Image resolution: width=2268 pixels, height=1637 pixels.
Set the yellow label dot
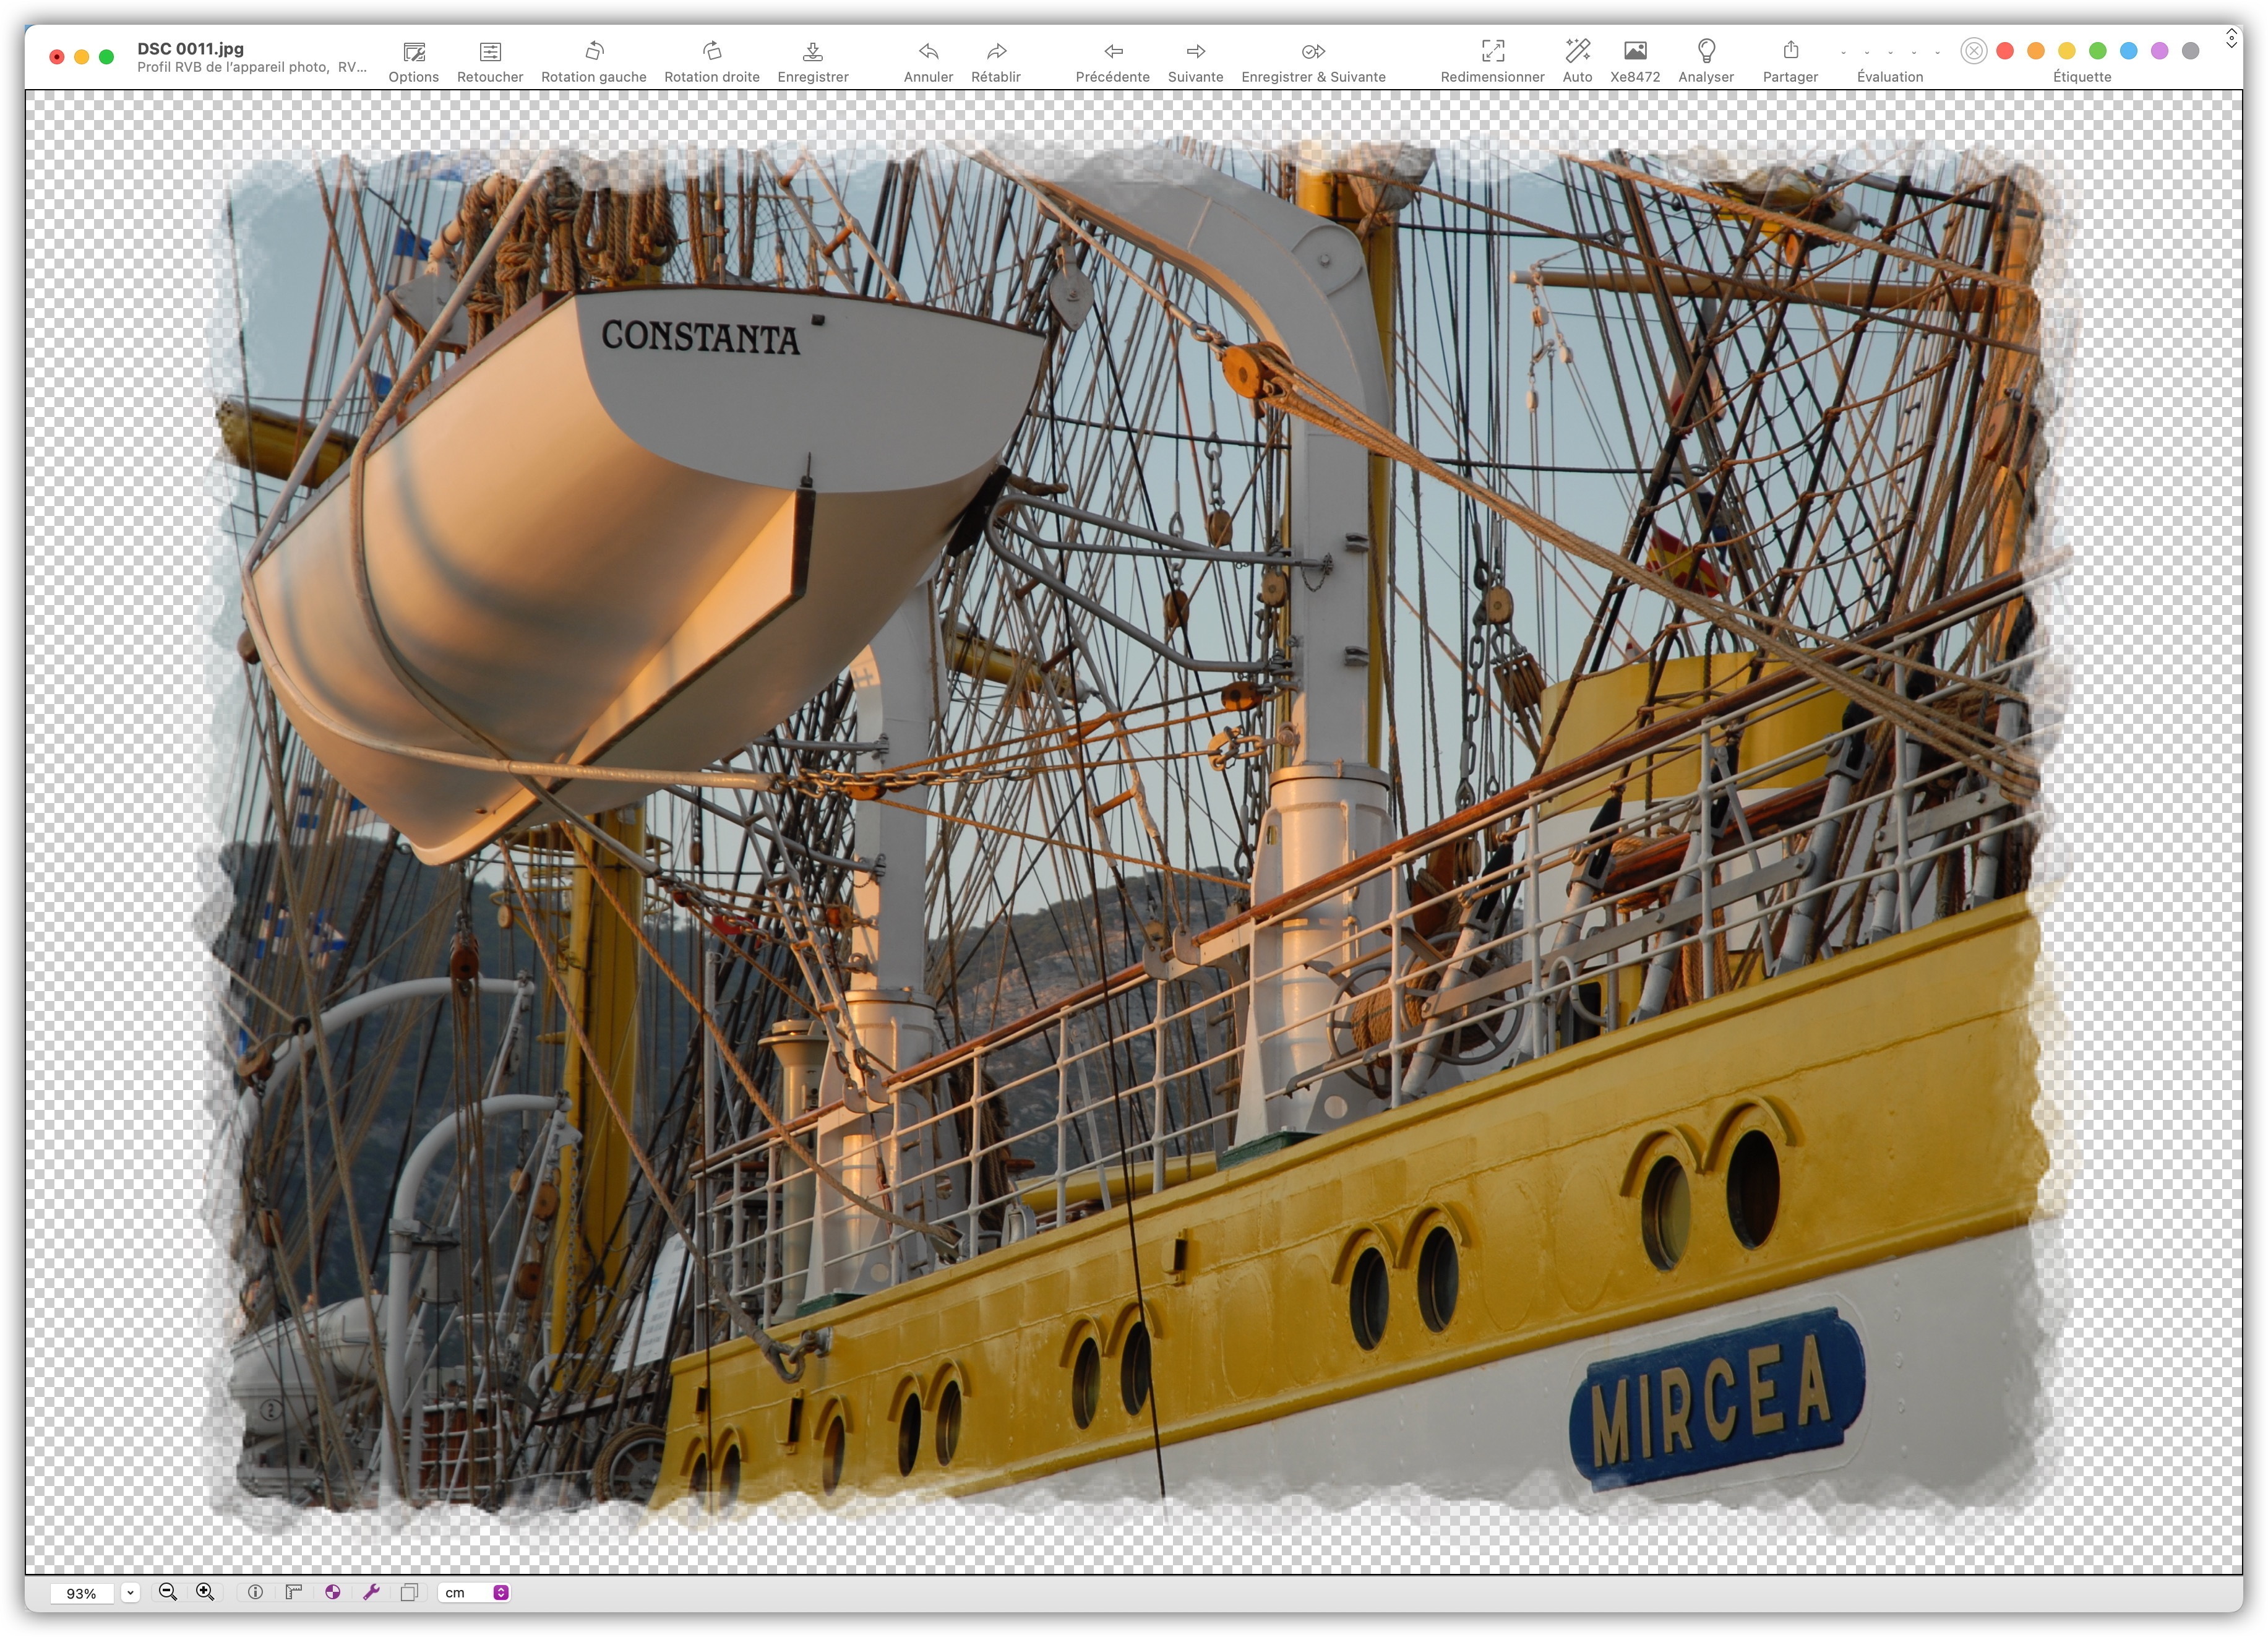point(2067,51)
